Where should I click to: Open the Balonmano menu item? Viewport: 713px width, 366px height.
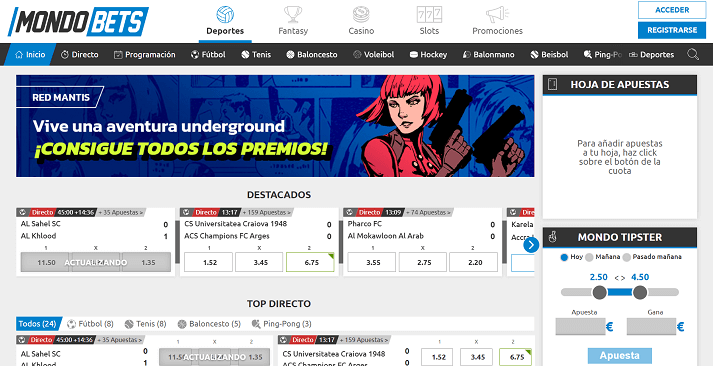coord(488,55)
